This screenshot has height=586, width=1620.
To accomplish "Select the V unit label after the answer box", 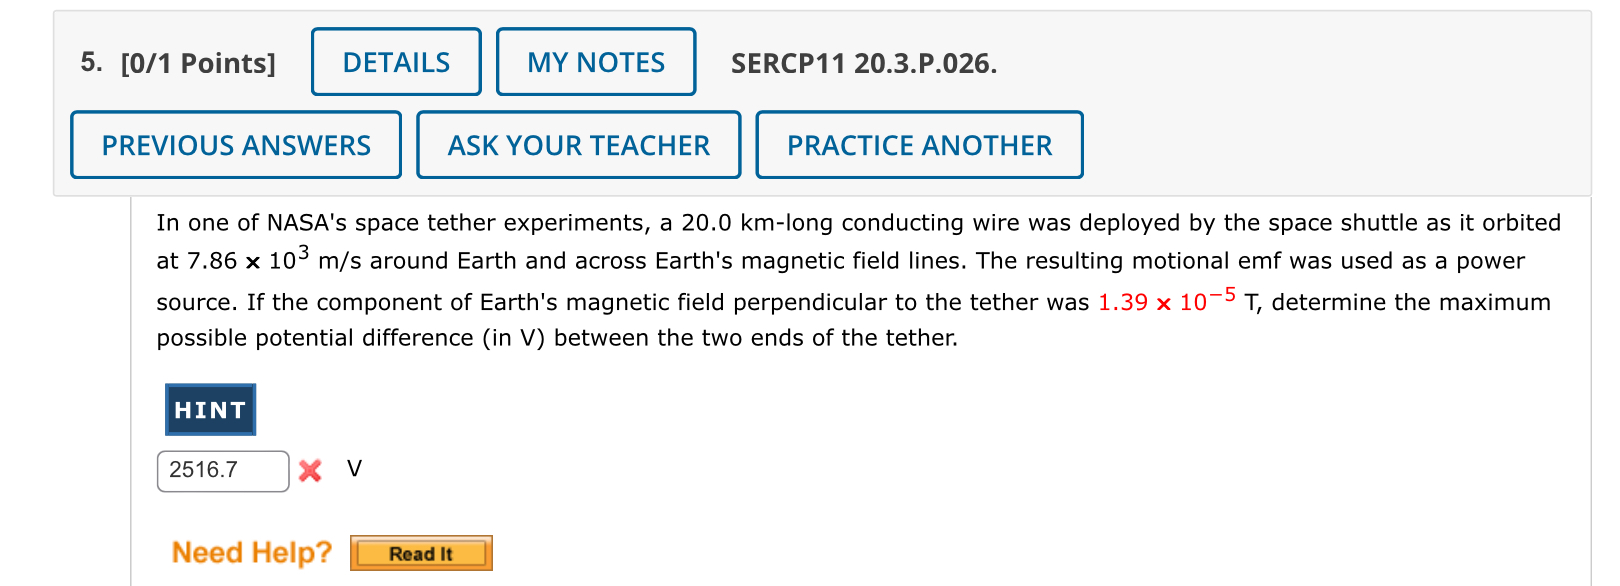I will pyautogui.click(x=354, y=468).
